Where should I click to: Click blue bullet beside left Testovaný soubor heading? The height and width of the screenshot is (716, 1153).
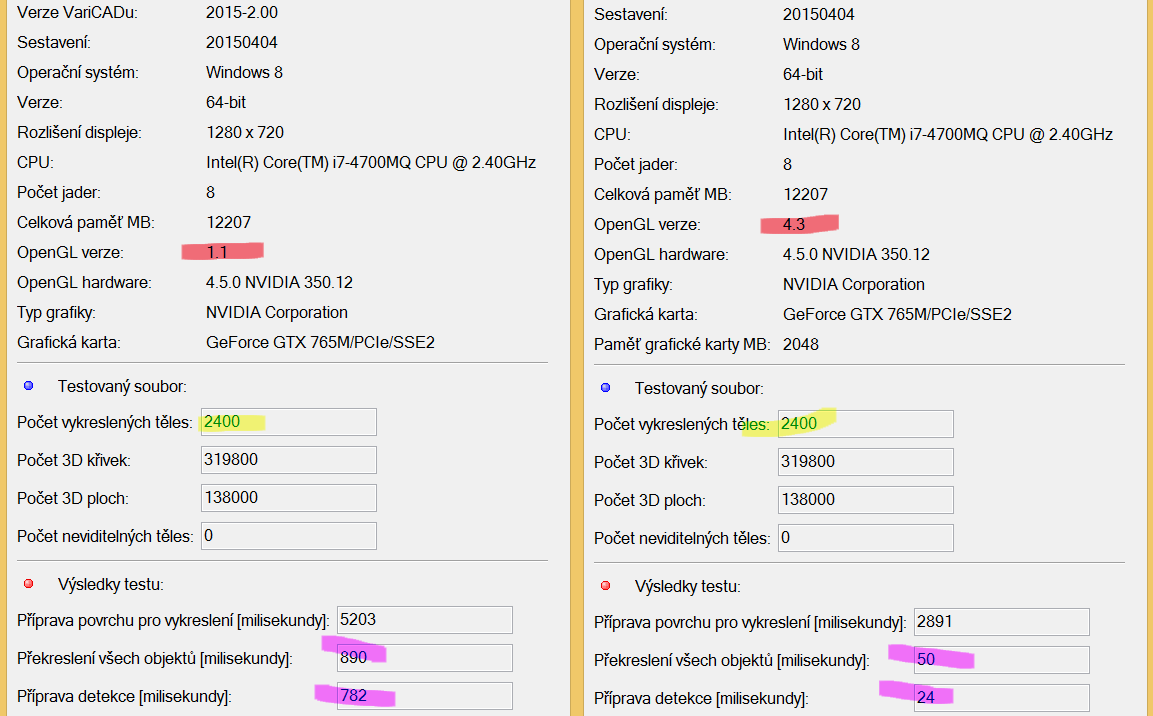[x=28, y=386]
